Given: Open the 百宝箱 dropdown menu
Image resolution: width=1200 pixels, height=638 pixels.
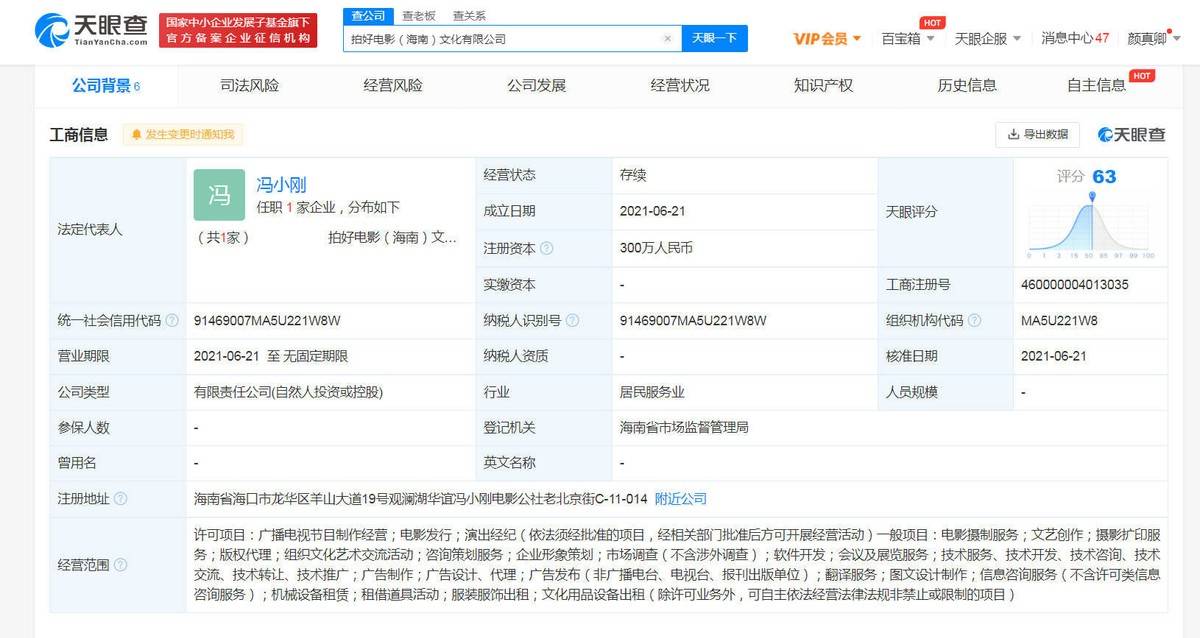Looking at the screenshot, I should (907, 38).
